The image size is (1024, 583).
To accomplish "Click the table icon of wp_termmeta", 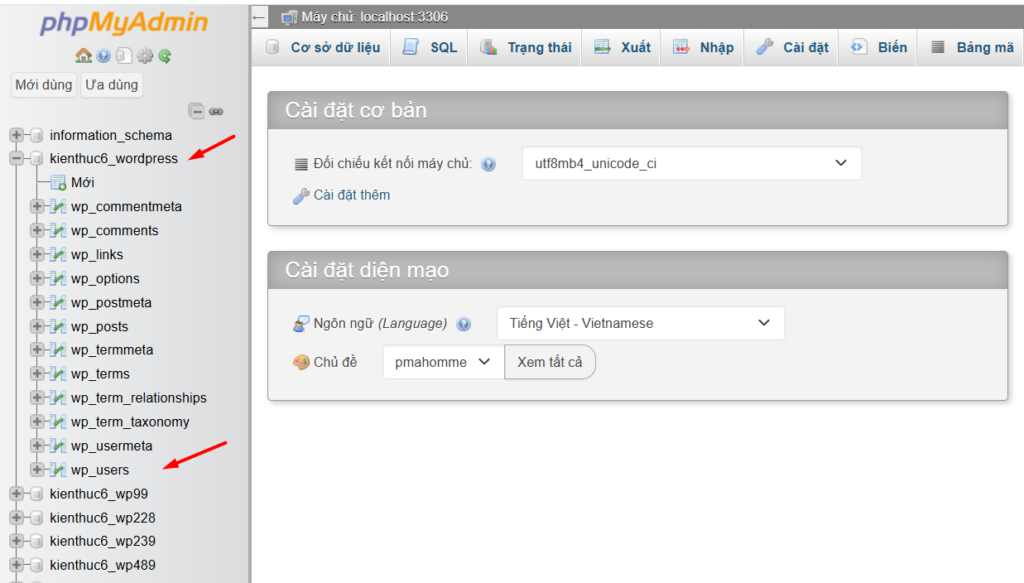I will 58,350.
